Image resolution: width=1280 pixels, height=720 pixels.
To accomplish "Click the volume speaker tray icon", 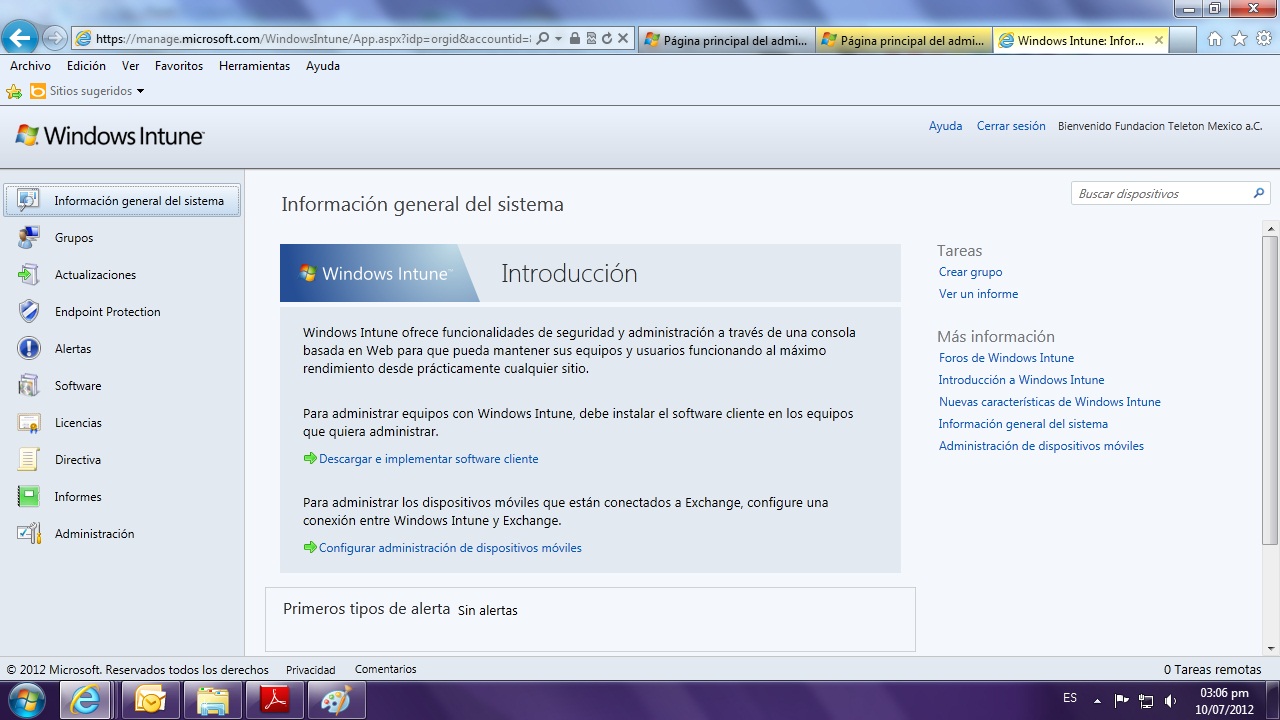I will (x=1171, y=700).
